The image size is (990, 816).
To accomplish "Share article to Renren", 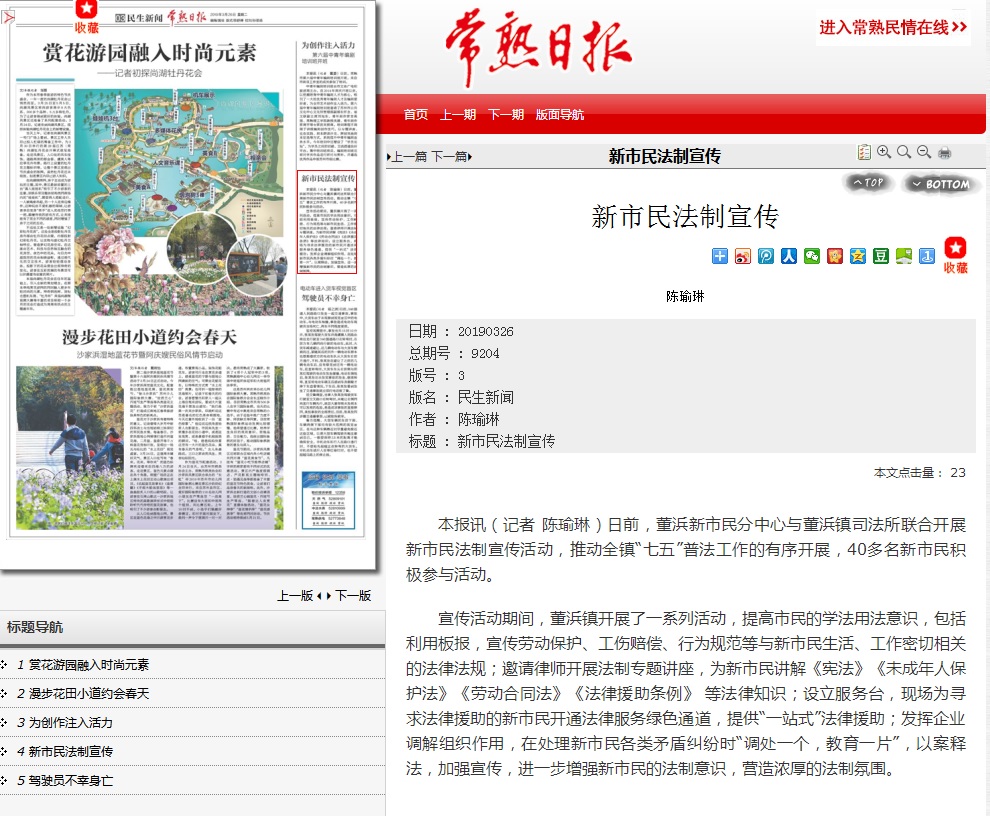I will 789,256.
